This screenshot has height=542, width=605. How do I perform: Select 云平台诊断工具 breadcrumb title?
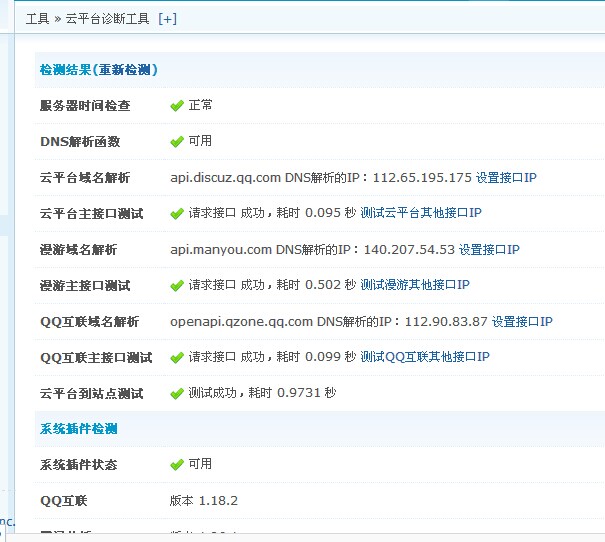[108, 18]
